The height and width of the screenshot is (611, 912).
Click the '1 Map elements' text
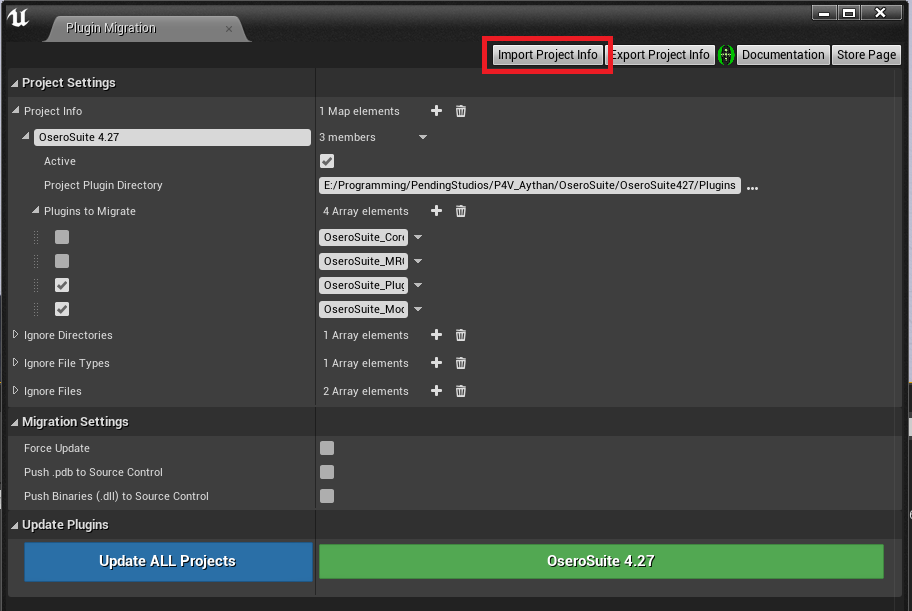coord(359,111)
